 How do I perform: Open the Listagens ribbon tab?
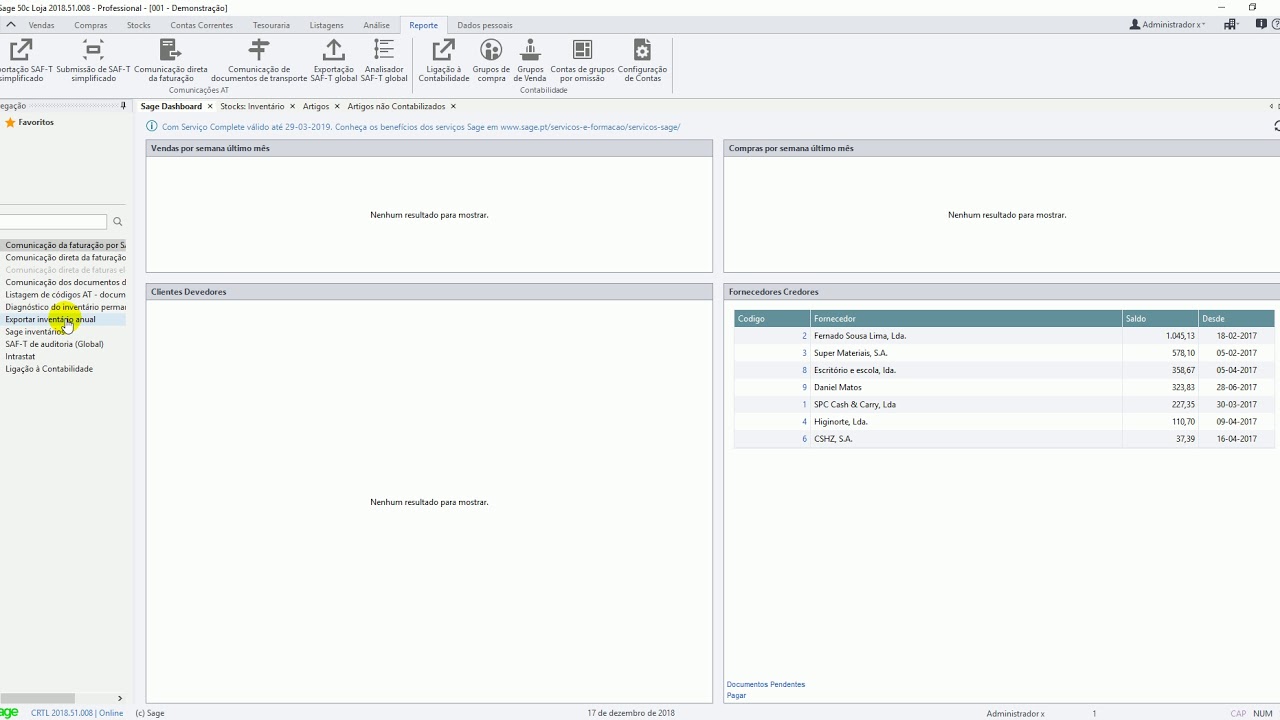click(x=327, y=25)
